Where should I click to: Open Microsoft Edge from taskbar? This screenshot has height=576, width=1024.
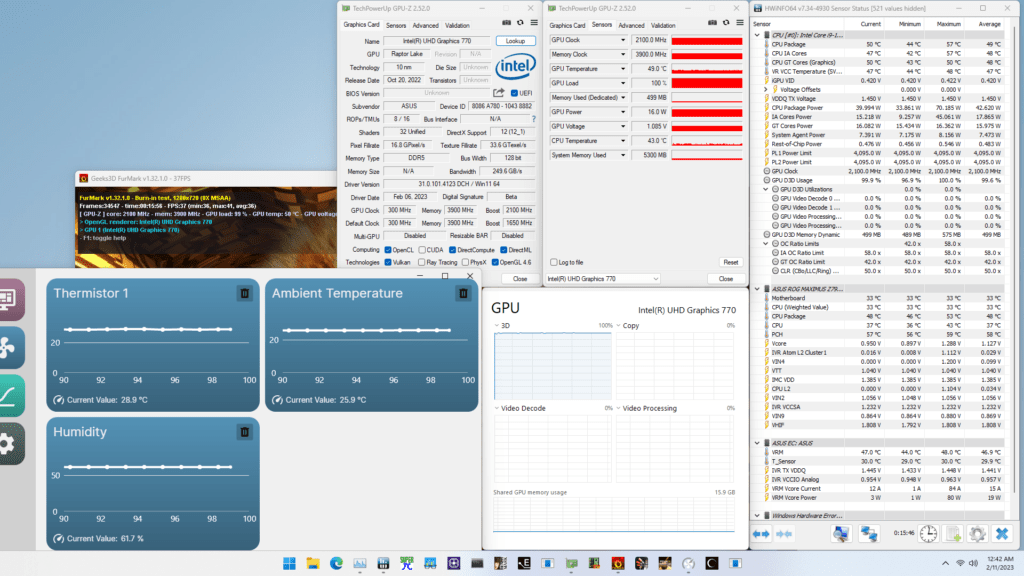(336, 564)
